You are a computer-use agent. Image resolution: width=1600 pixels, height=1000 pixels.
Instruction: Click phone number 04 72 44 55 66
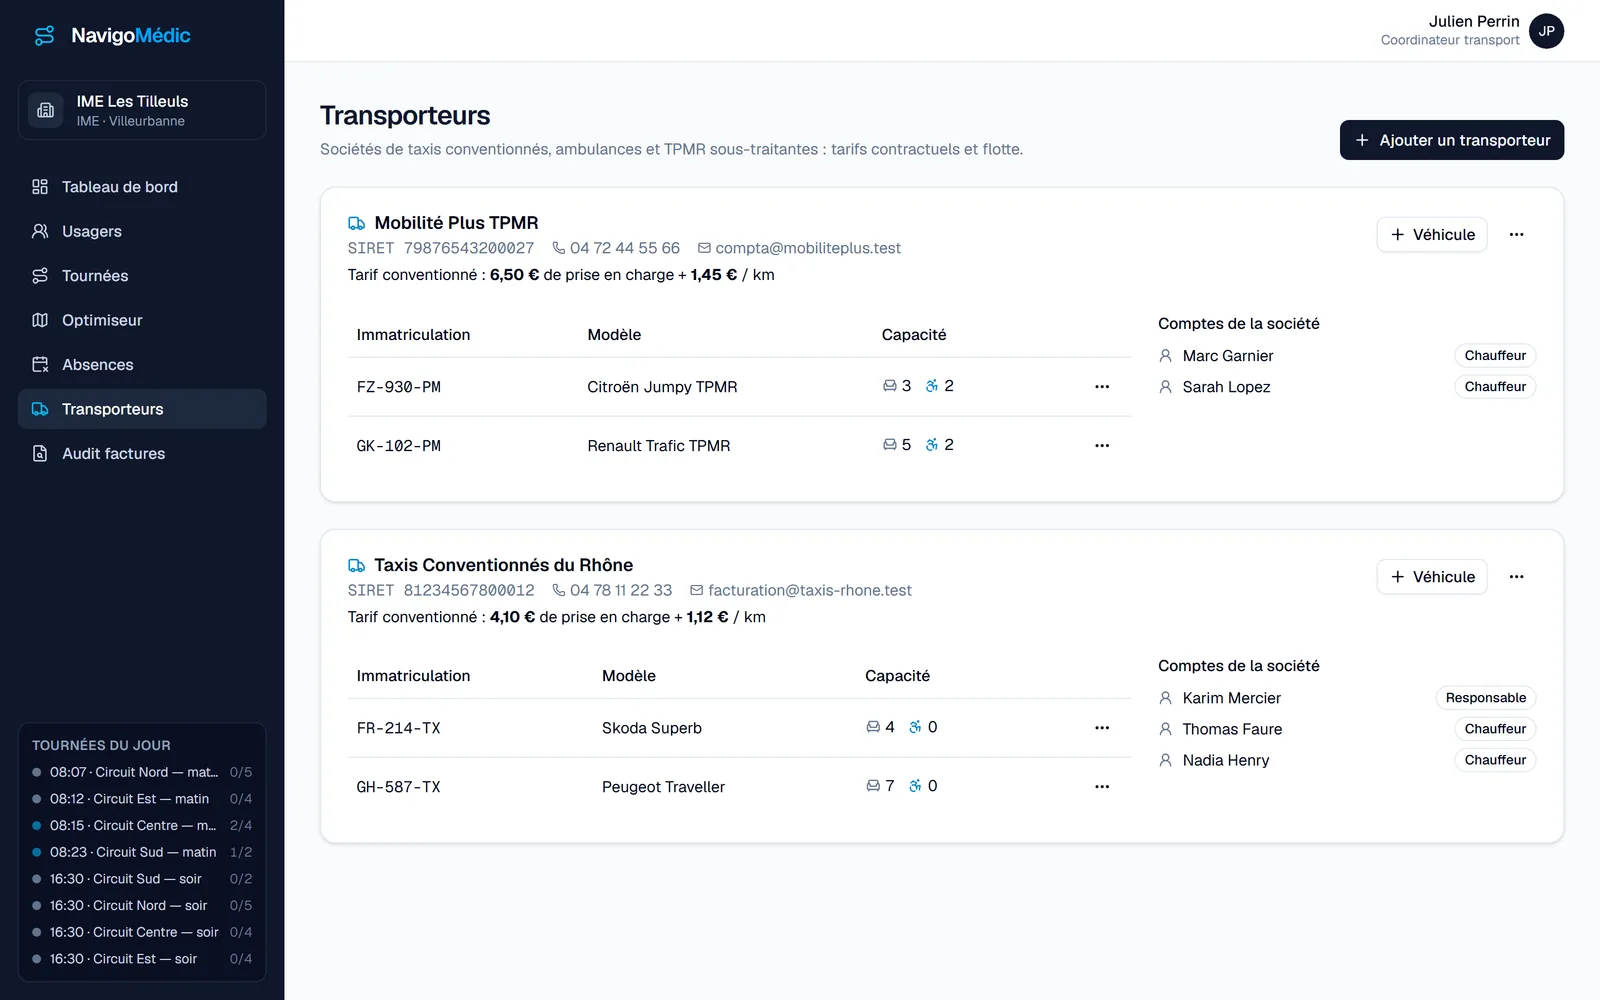616,248
